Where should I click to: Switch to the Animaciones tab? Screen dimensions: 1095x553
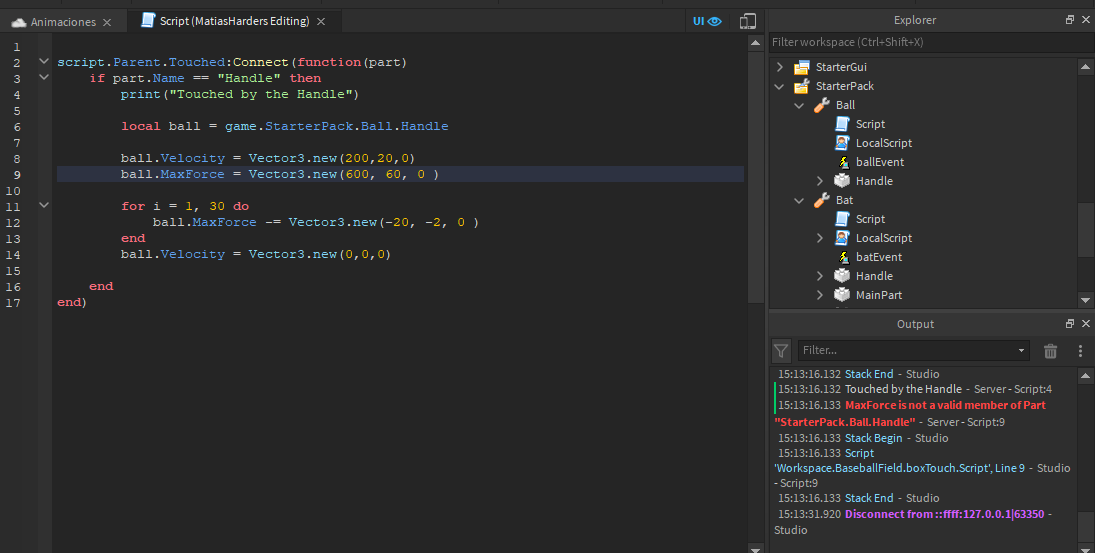click(x=63, y=22)
